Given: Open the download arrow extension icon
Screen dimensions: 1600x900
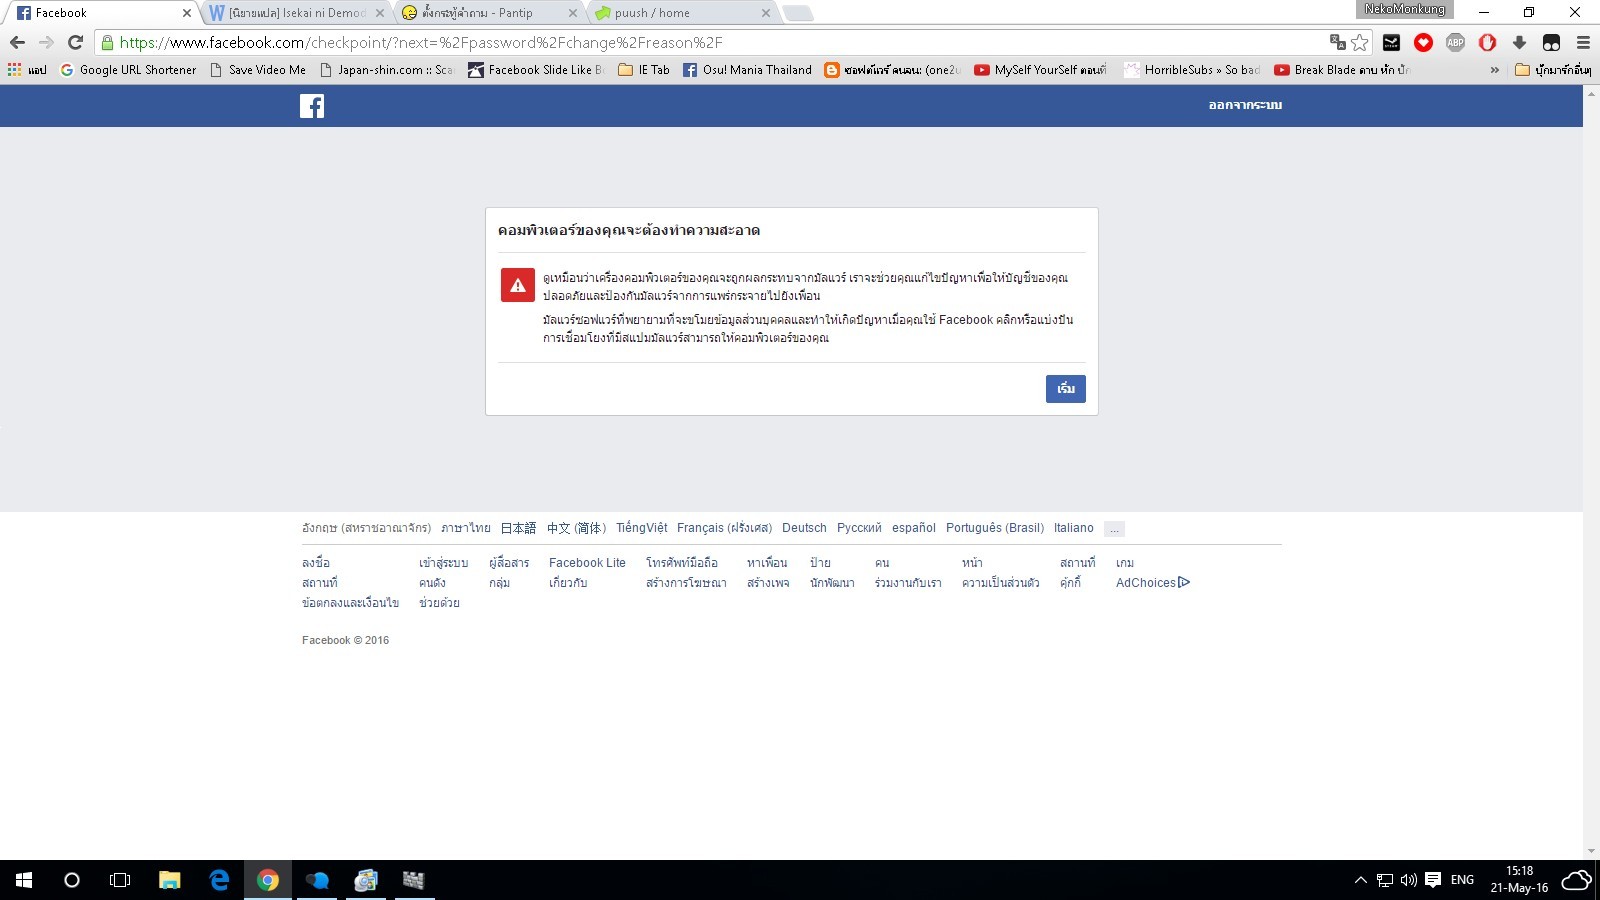Looking at the screenshot, I should click(x=1519, y=42).
